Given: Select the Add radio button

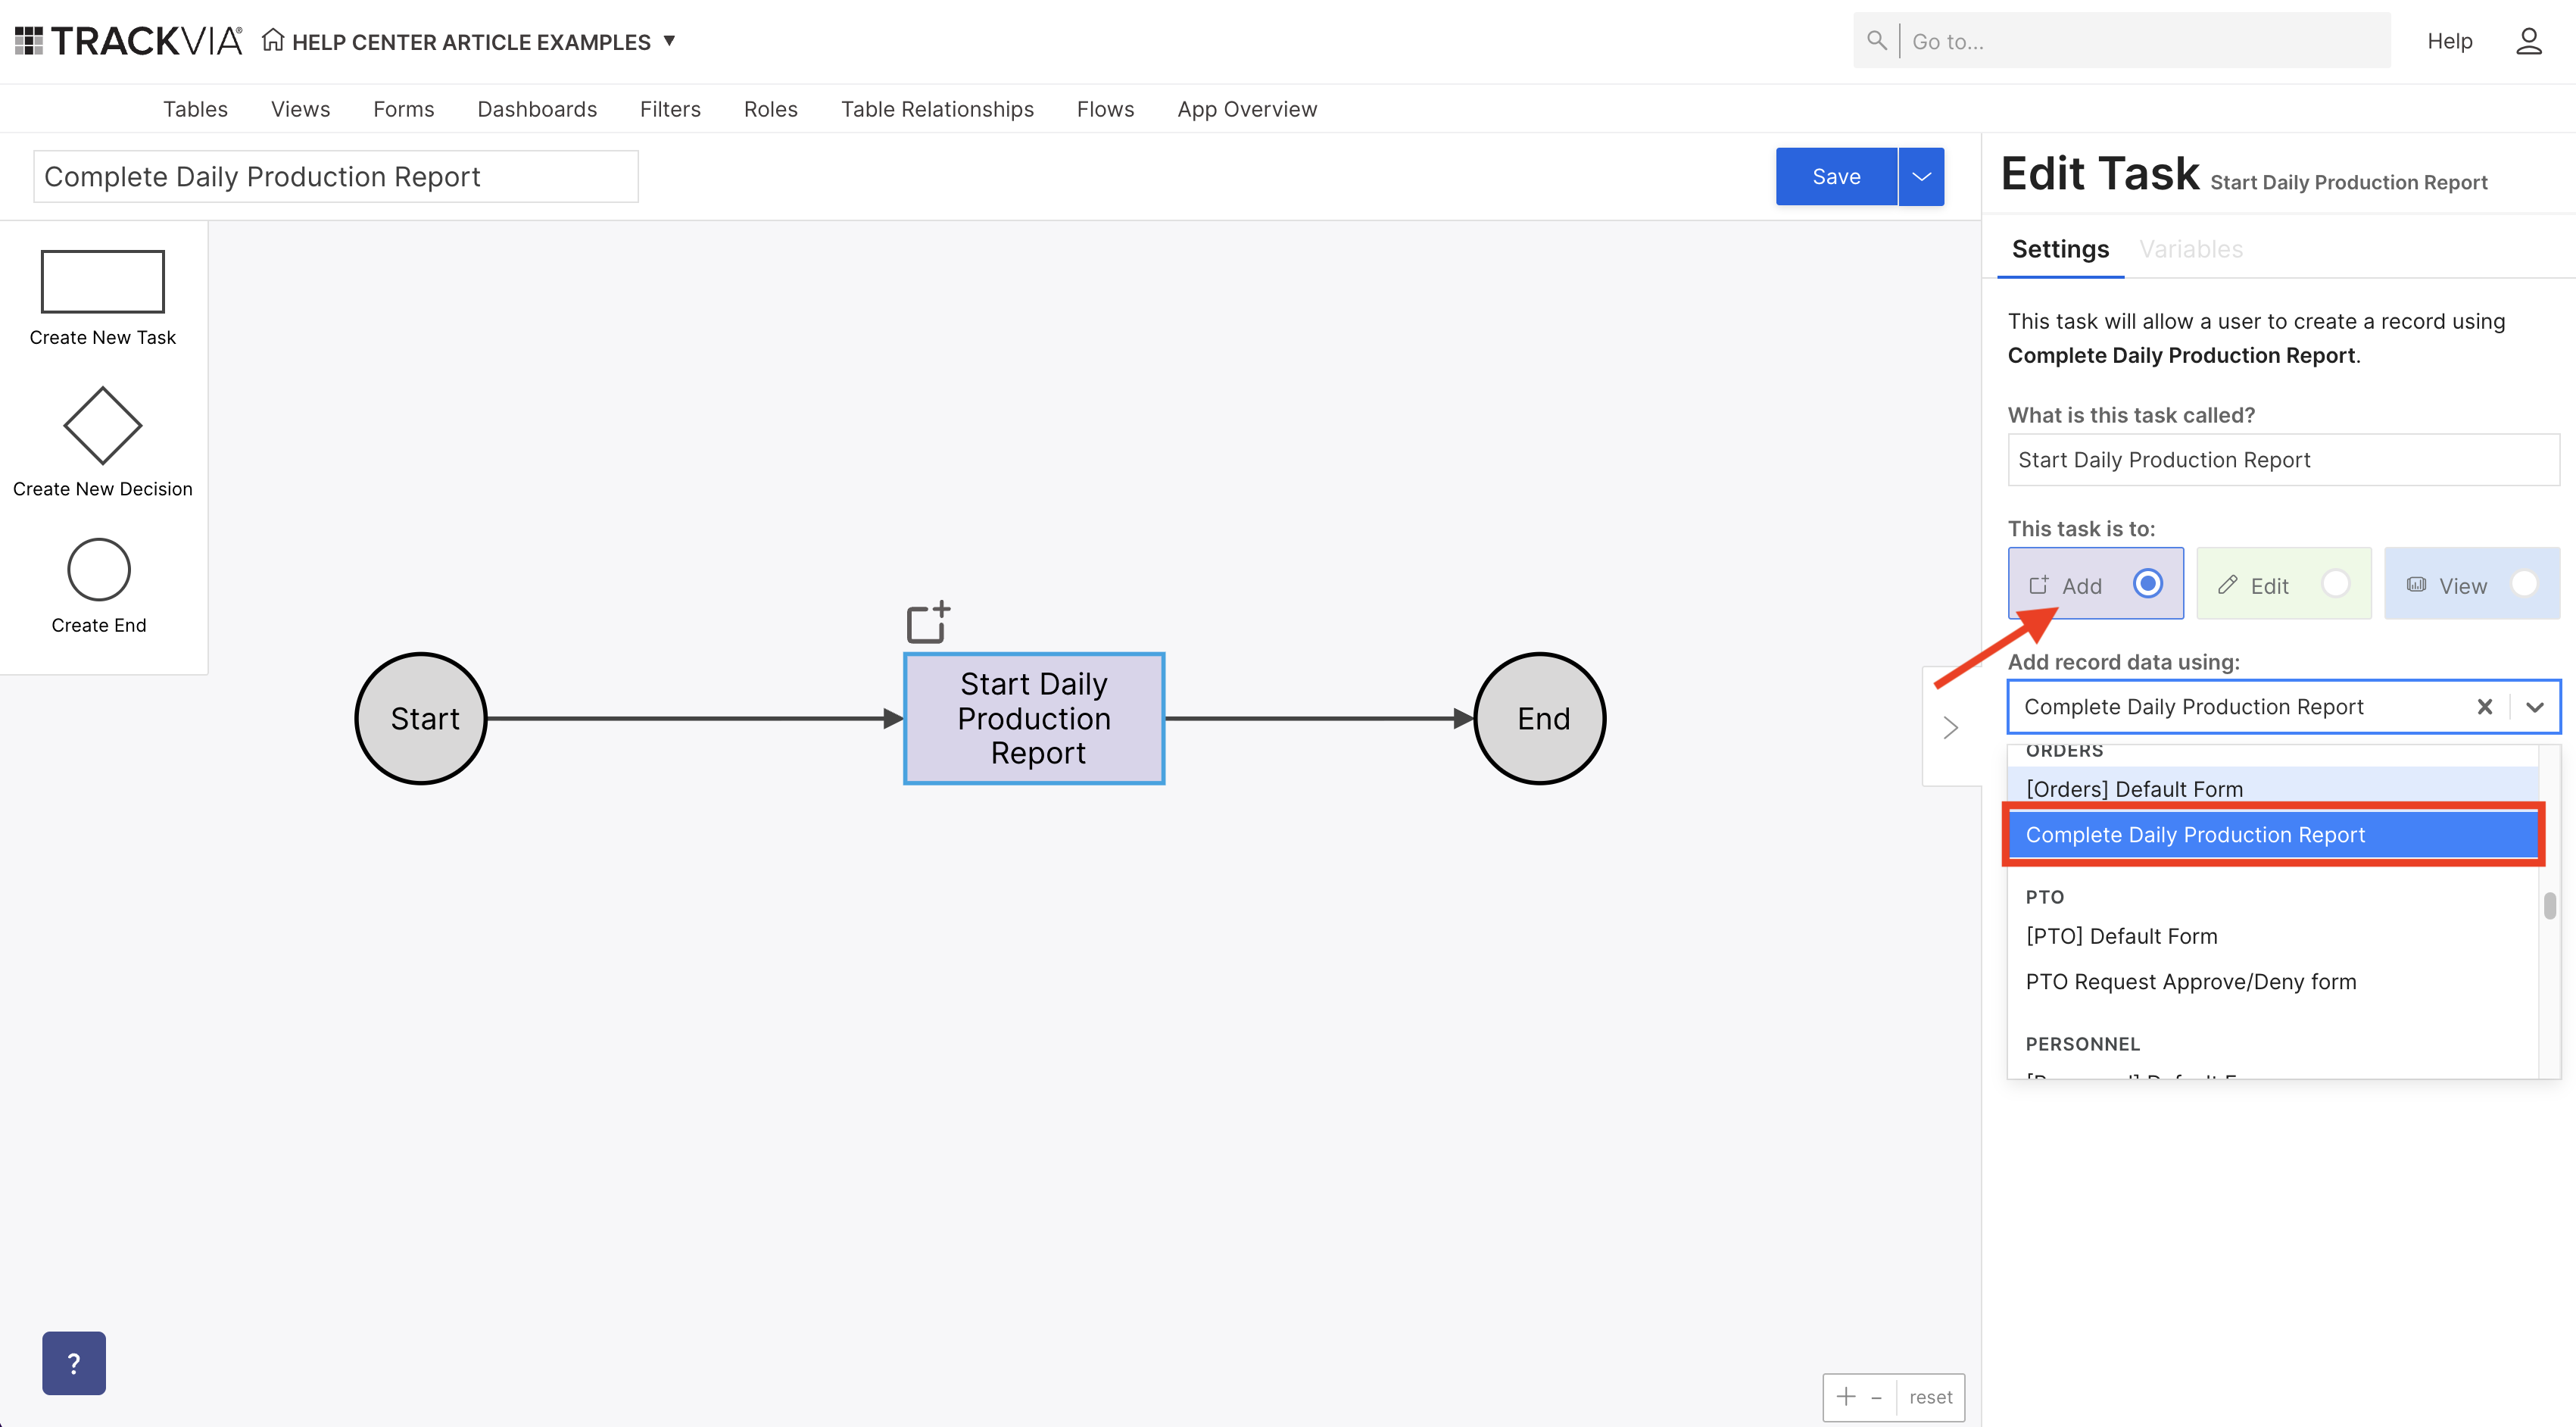Looking at the screenshot, I should [x=2147, y=583].
